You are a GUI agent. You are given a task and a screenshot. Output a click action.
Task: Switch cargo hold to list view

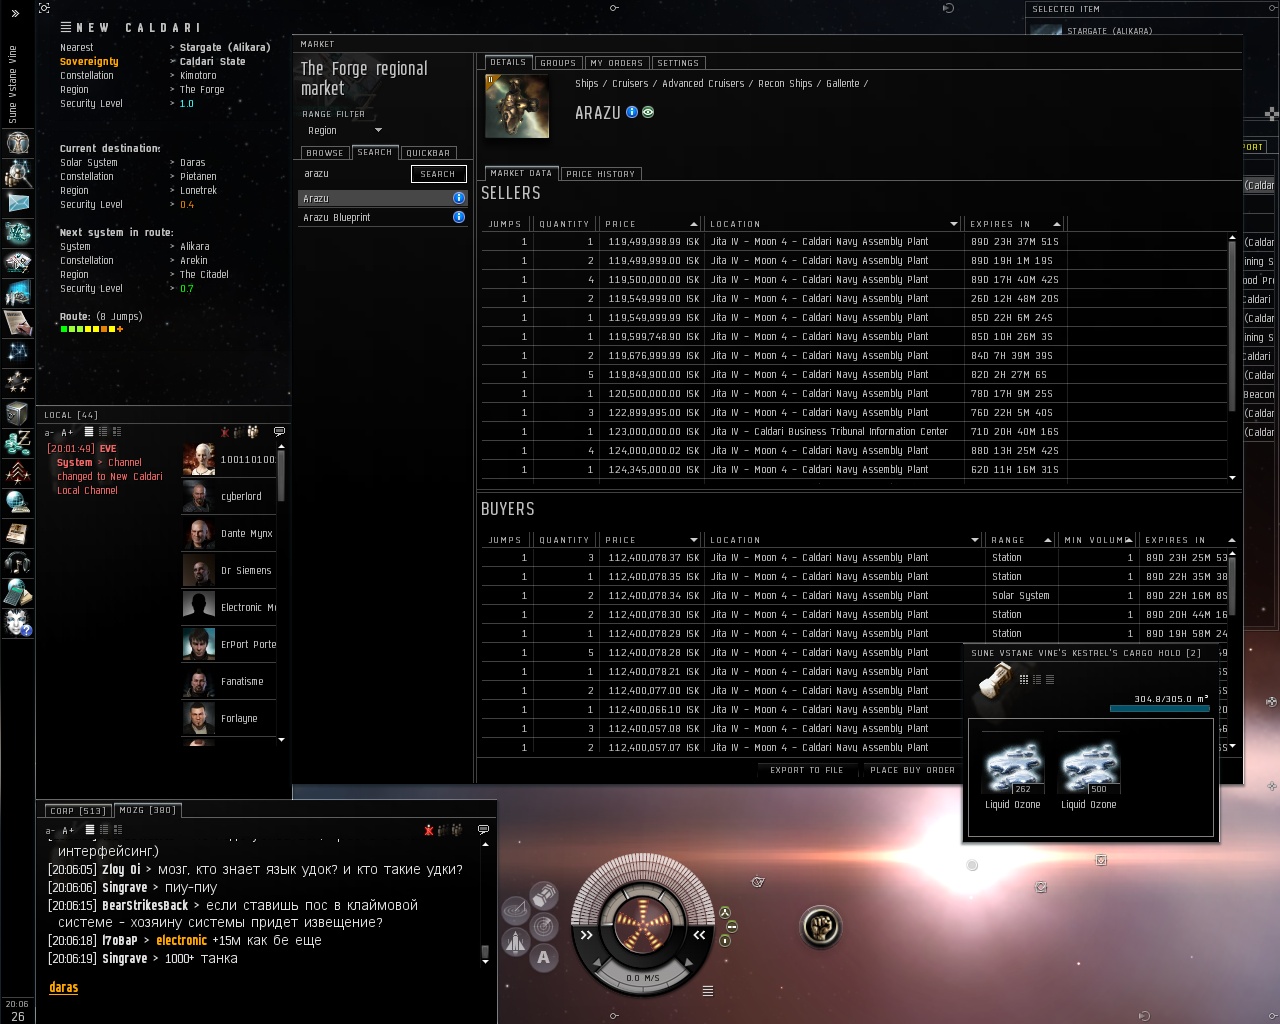pyautogui.click(x=1050, y=680)
